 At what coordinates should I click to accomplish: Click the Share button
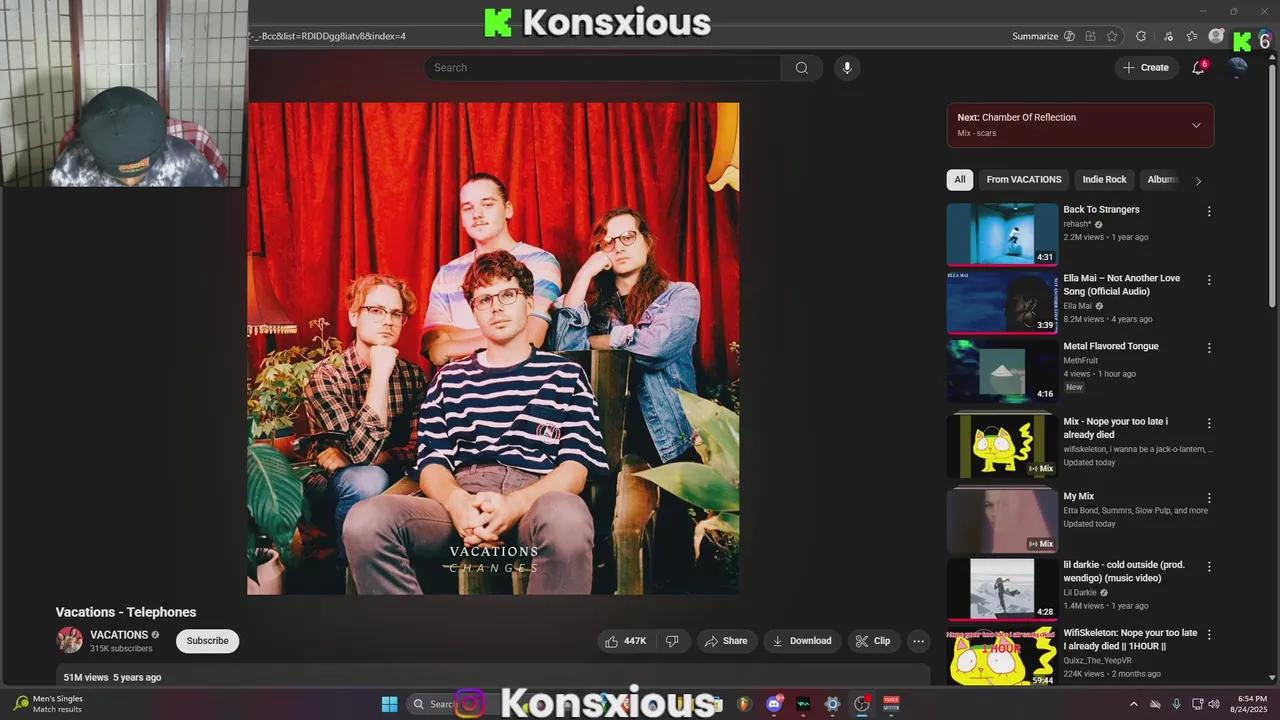tap(726, 641)
